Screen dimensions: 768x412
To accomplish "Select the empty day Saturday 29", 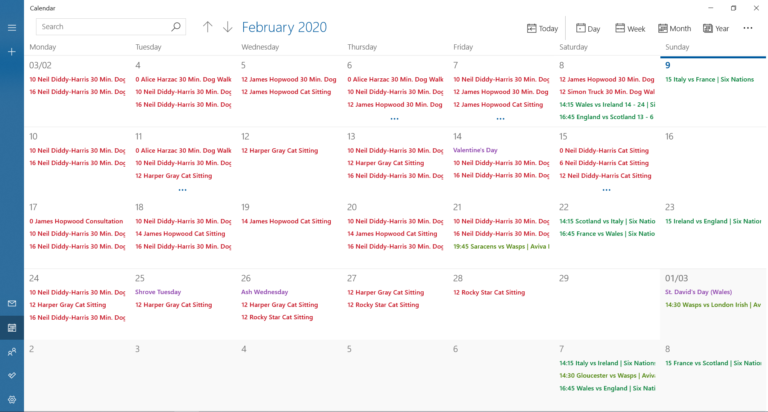I will (606, 304).
